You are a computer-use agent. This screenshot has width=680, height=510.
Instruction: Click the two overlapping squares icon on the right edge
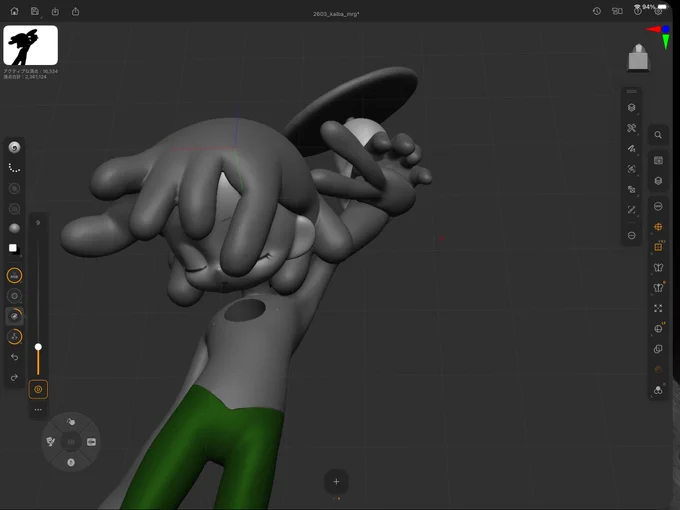[658, 349]
